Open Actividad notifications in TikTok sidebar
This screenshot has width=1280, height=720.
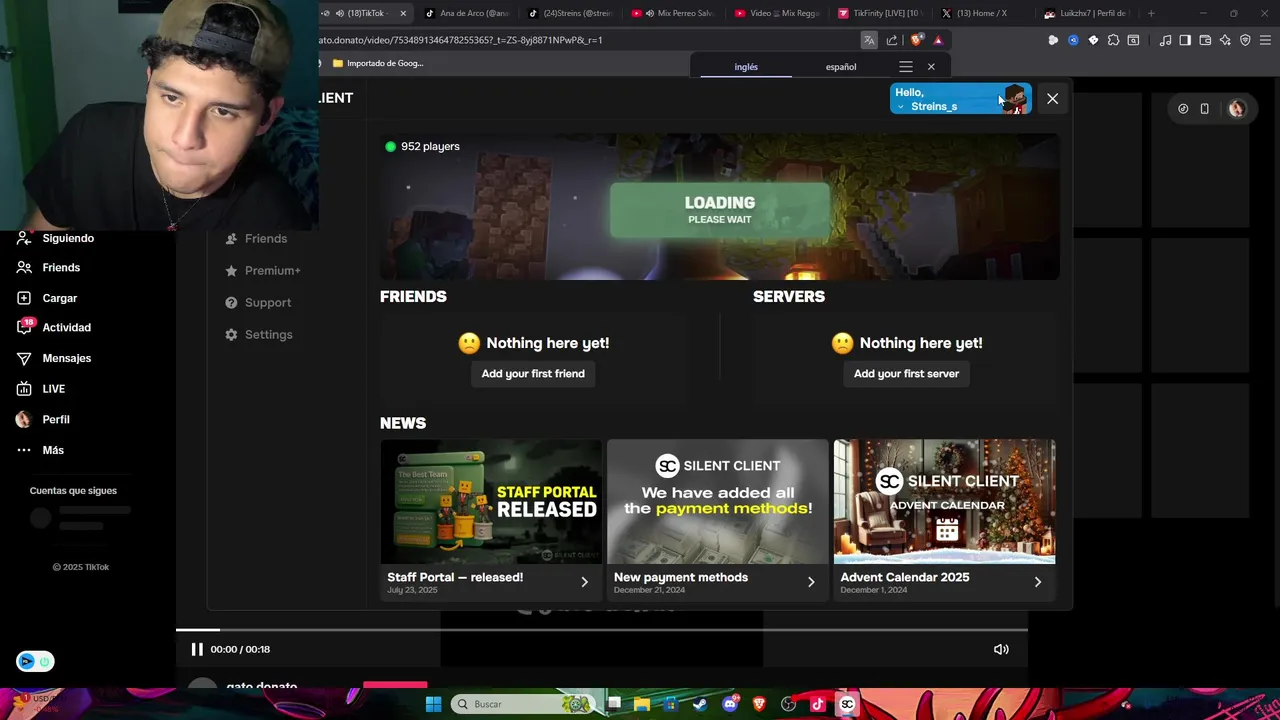tap(54, 328)
